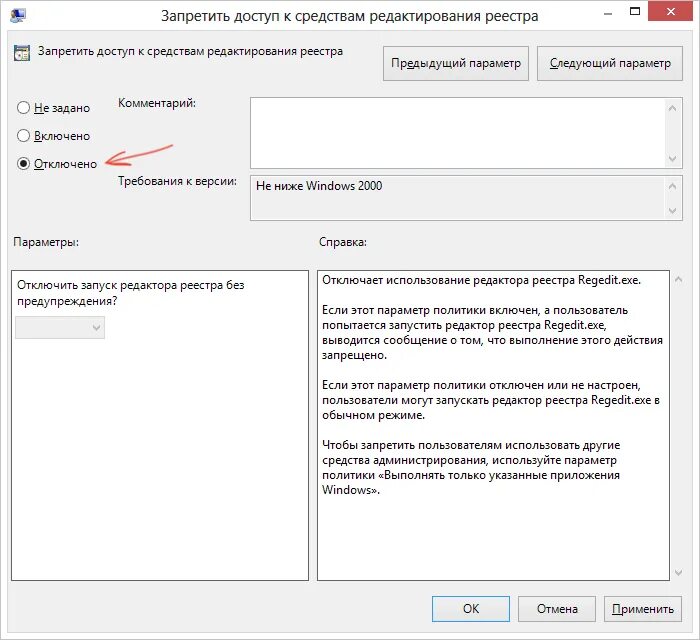The height and width of the screenshot is (640, 700).
Task: Click comment box scroll down arrow
Action: pyautogui.click(x=673, y=158)
